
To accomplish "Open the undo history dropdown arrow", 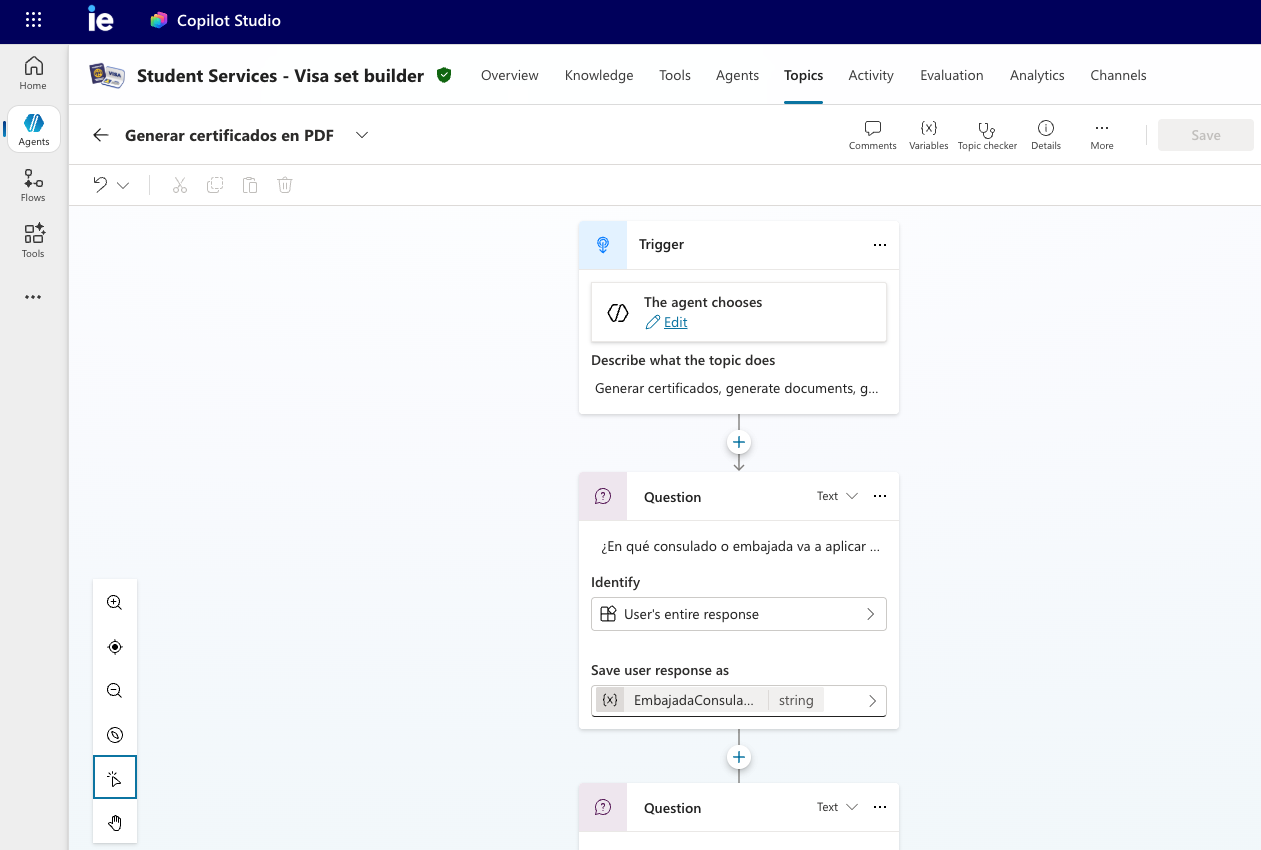I will [x=123, y=186].
